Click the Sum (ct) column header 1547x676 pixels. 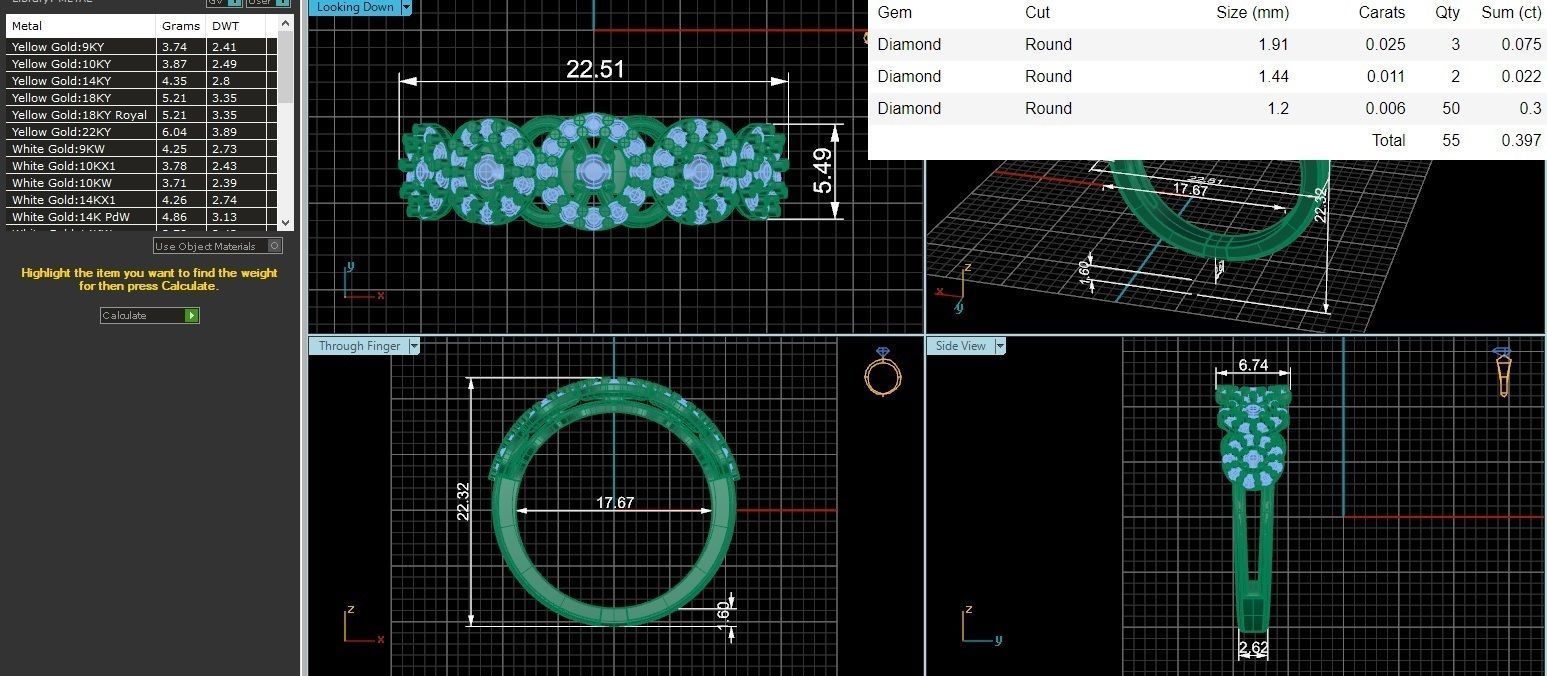point(1511,13)
